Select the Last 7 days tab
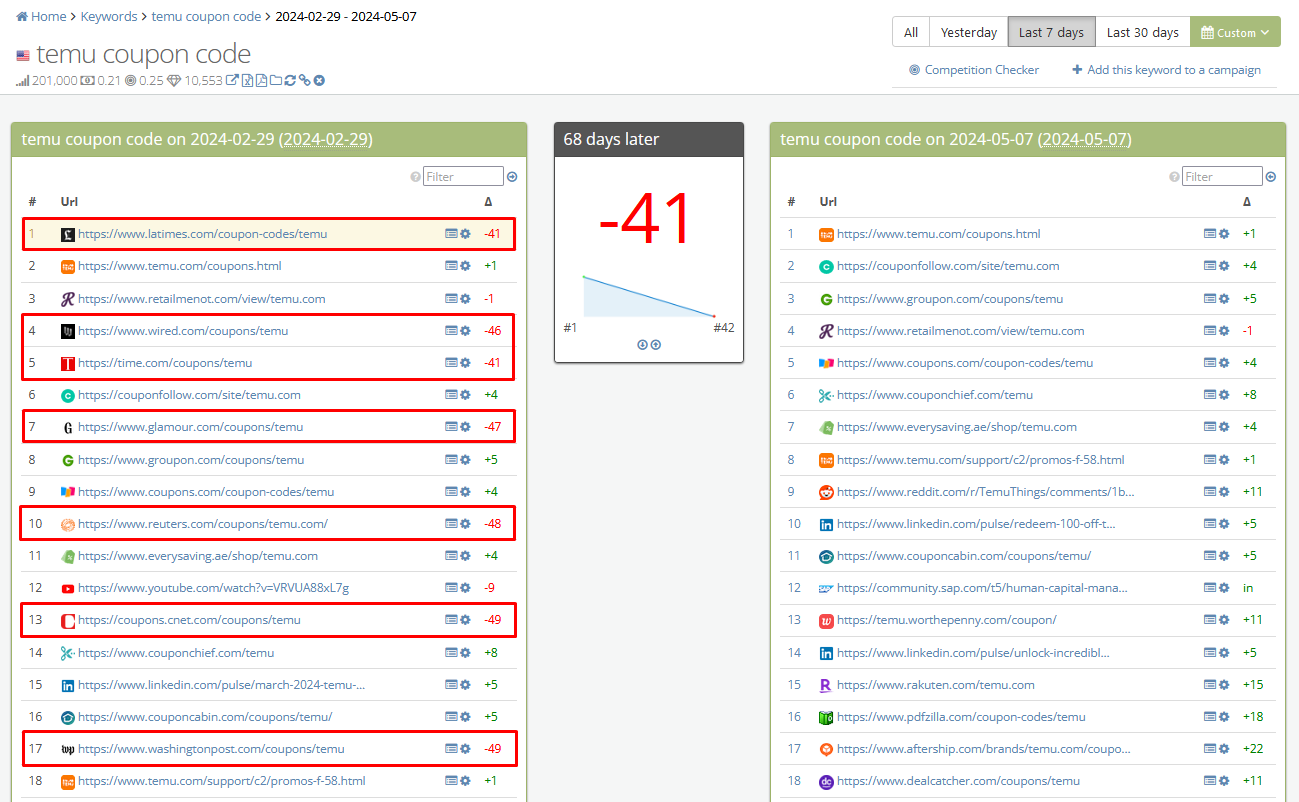Image resolution: width=1299 pixels, height=802 pixels. (x=1051, y=32)
